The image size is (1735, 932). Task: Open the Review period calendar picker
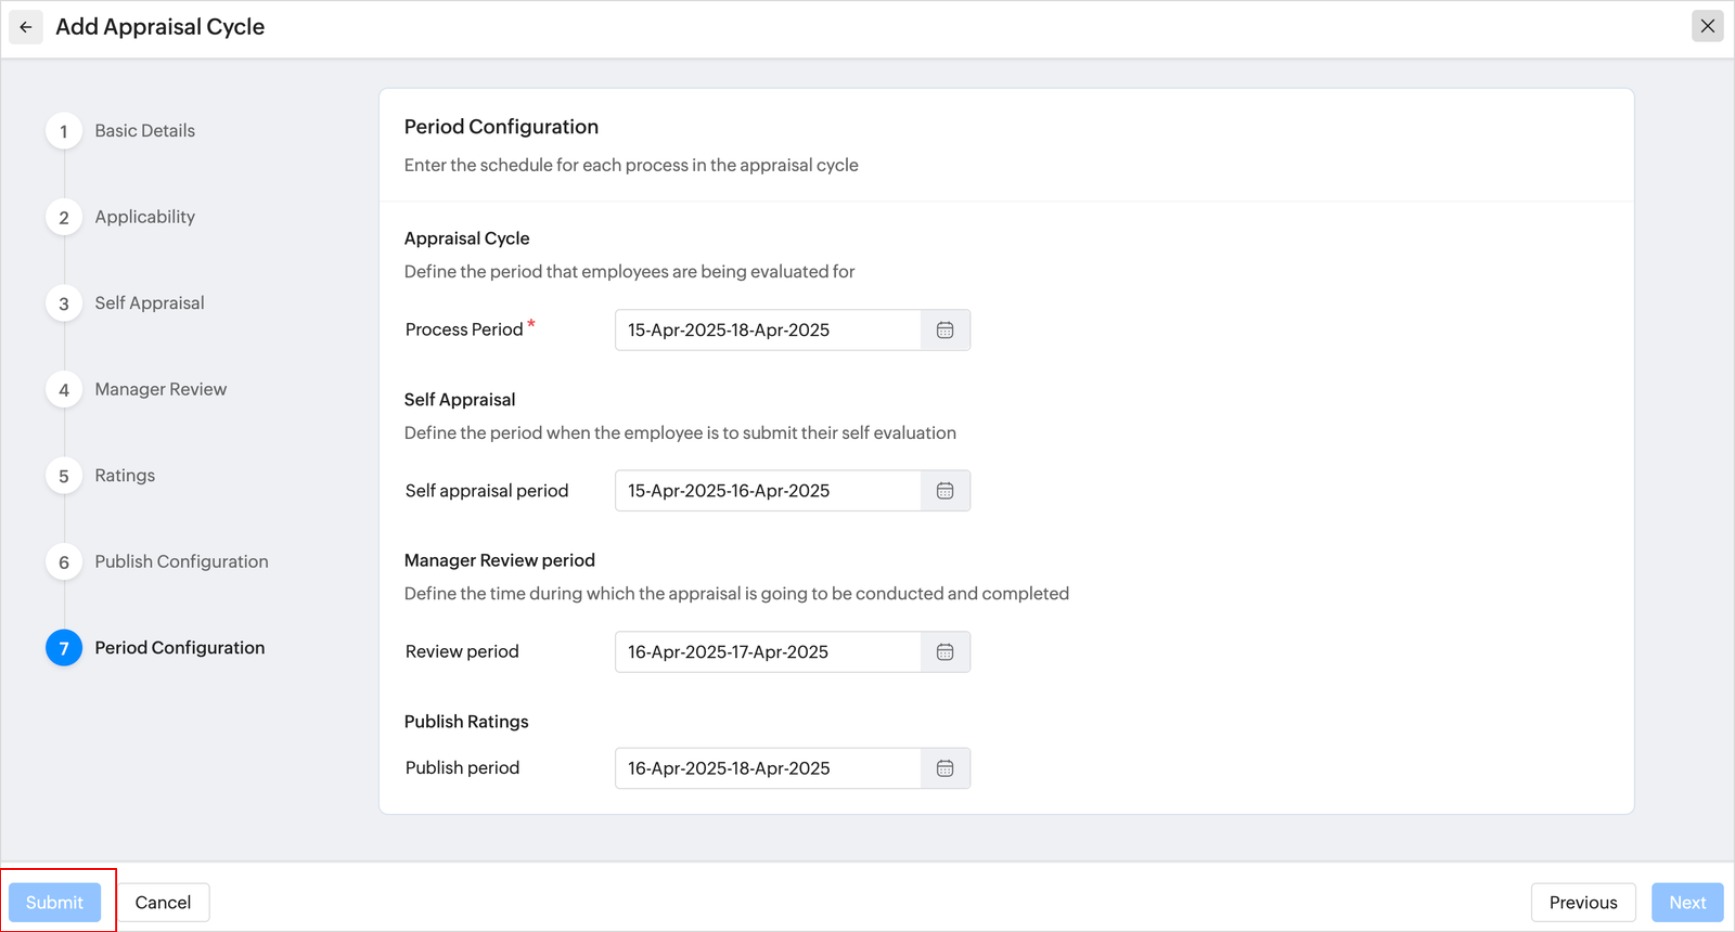(x=945, y=652)
